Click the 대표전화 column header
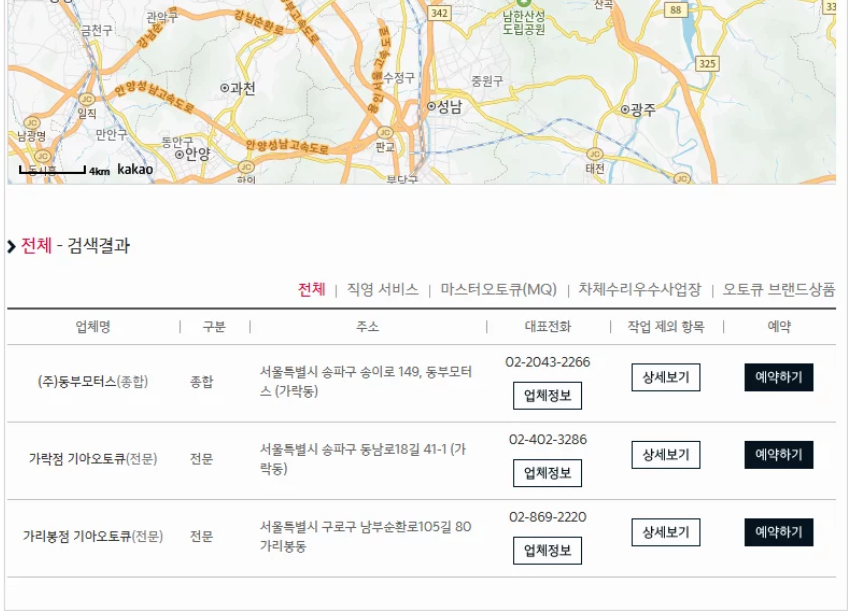Viewport: 854px width, 615px height. tap(547, 326)
